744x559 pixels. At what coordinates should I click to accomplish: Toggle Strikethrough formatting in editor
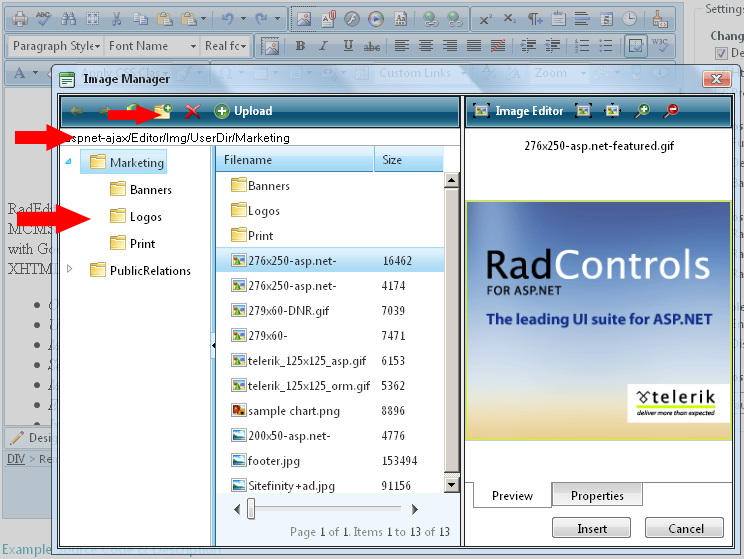pos(372,47)
